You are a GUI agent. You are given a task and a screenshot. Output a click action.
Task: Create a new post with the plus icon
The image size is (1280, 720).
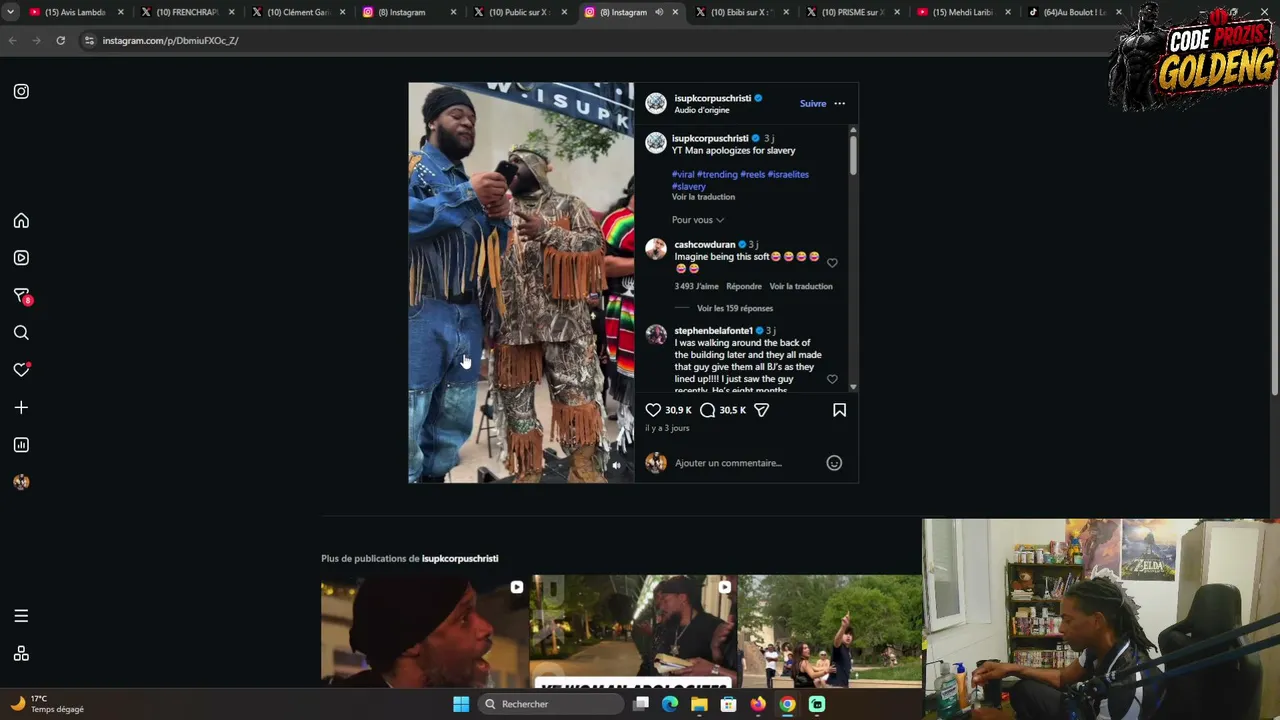coord(21,407)
